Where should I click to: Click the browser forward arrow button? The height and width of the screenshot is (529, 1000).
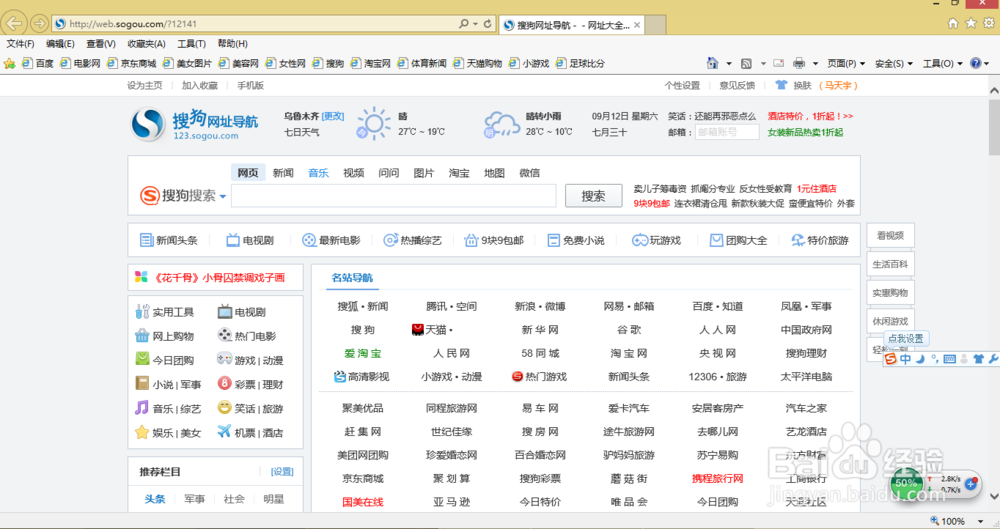pos(40,24)
